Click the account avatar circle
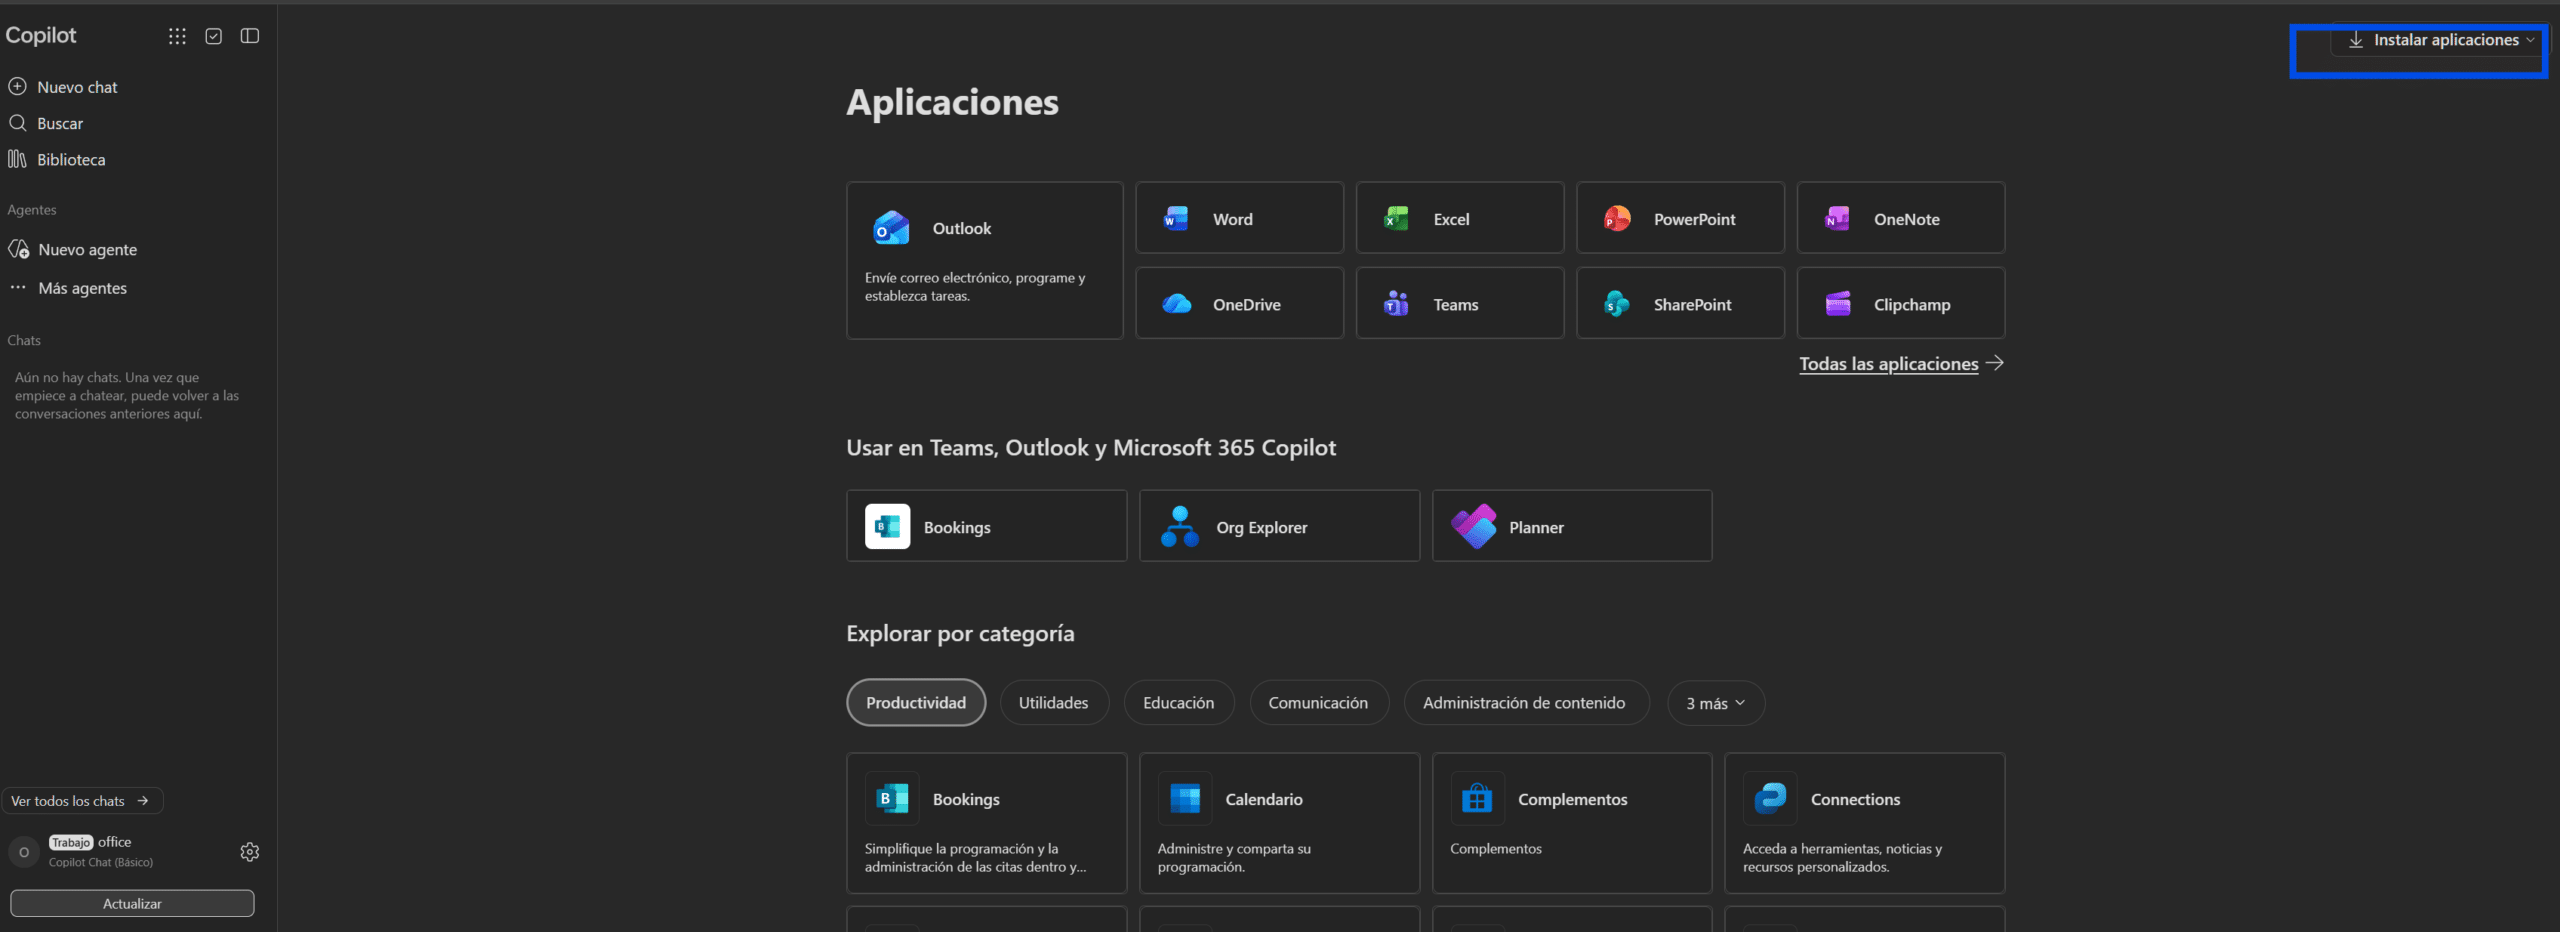This screenshot has width=2560, height=932. [x=24, y=852]
